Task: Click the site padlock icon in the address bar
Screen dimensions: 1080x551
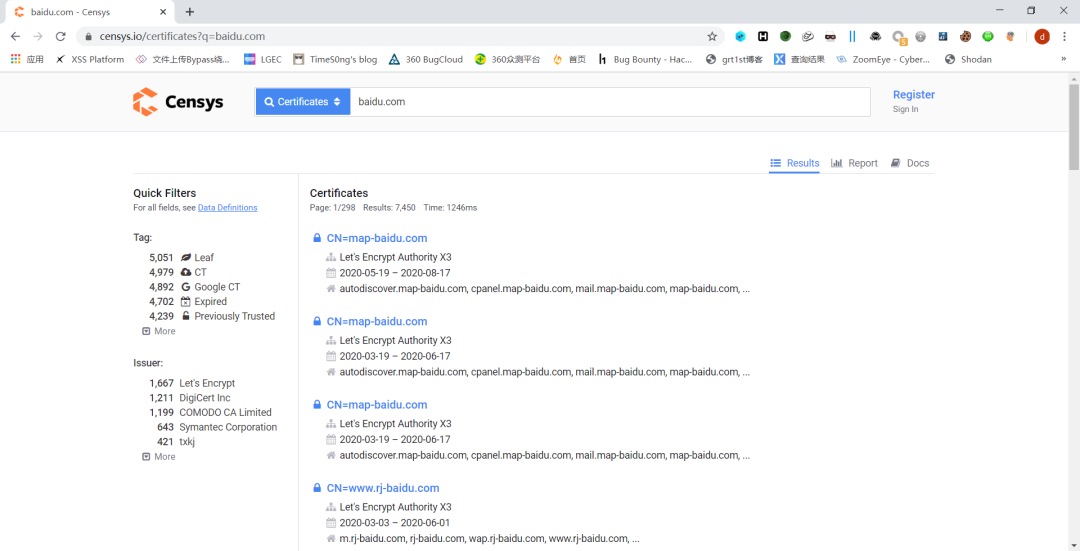Action: (x=88, y=37)
